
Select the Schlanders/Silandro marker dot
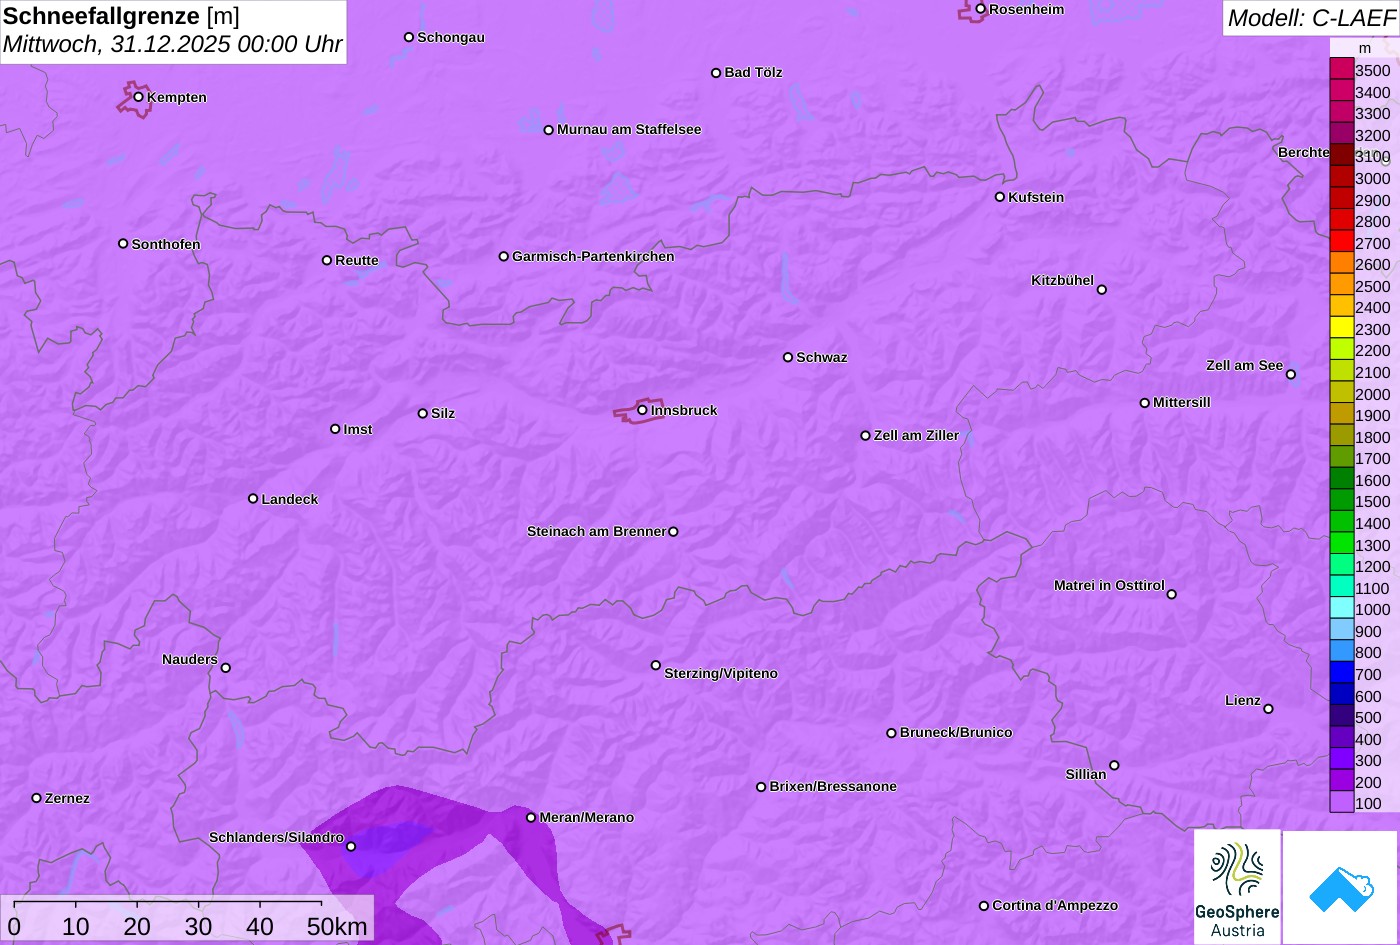(x=351, y=847)
